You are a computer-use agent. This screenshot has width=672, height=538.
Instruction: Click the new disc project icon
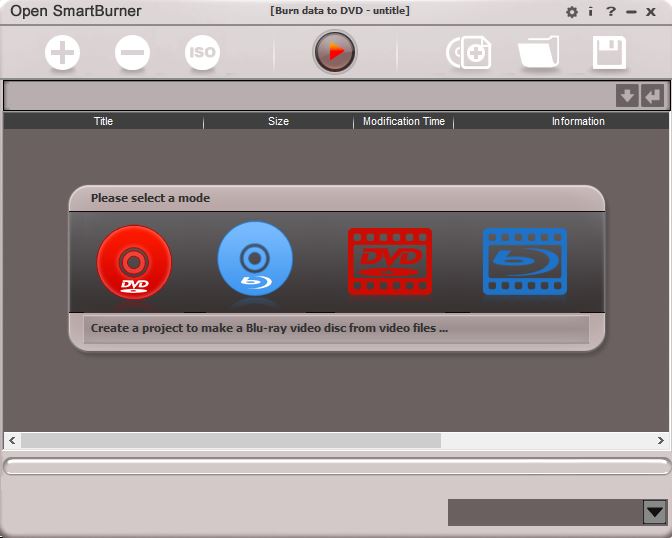(469, 52)
